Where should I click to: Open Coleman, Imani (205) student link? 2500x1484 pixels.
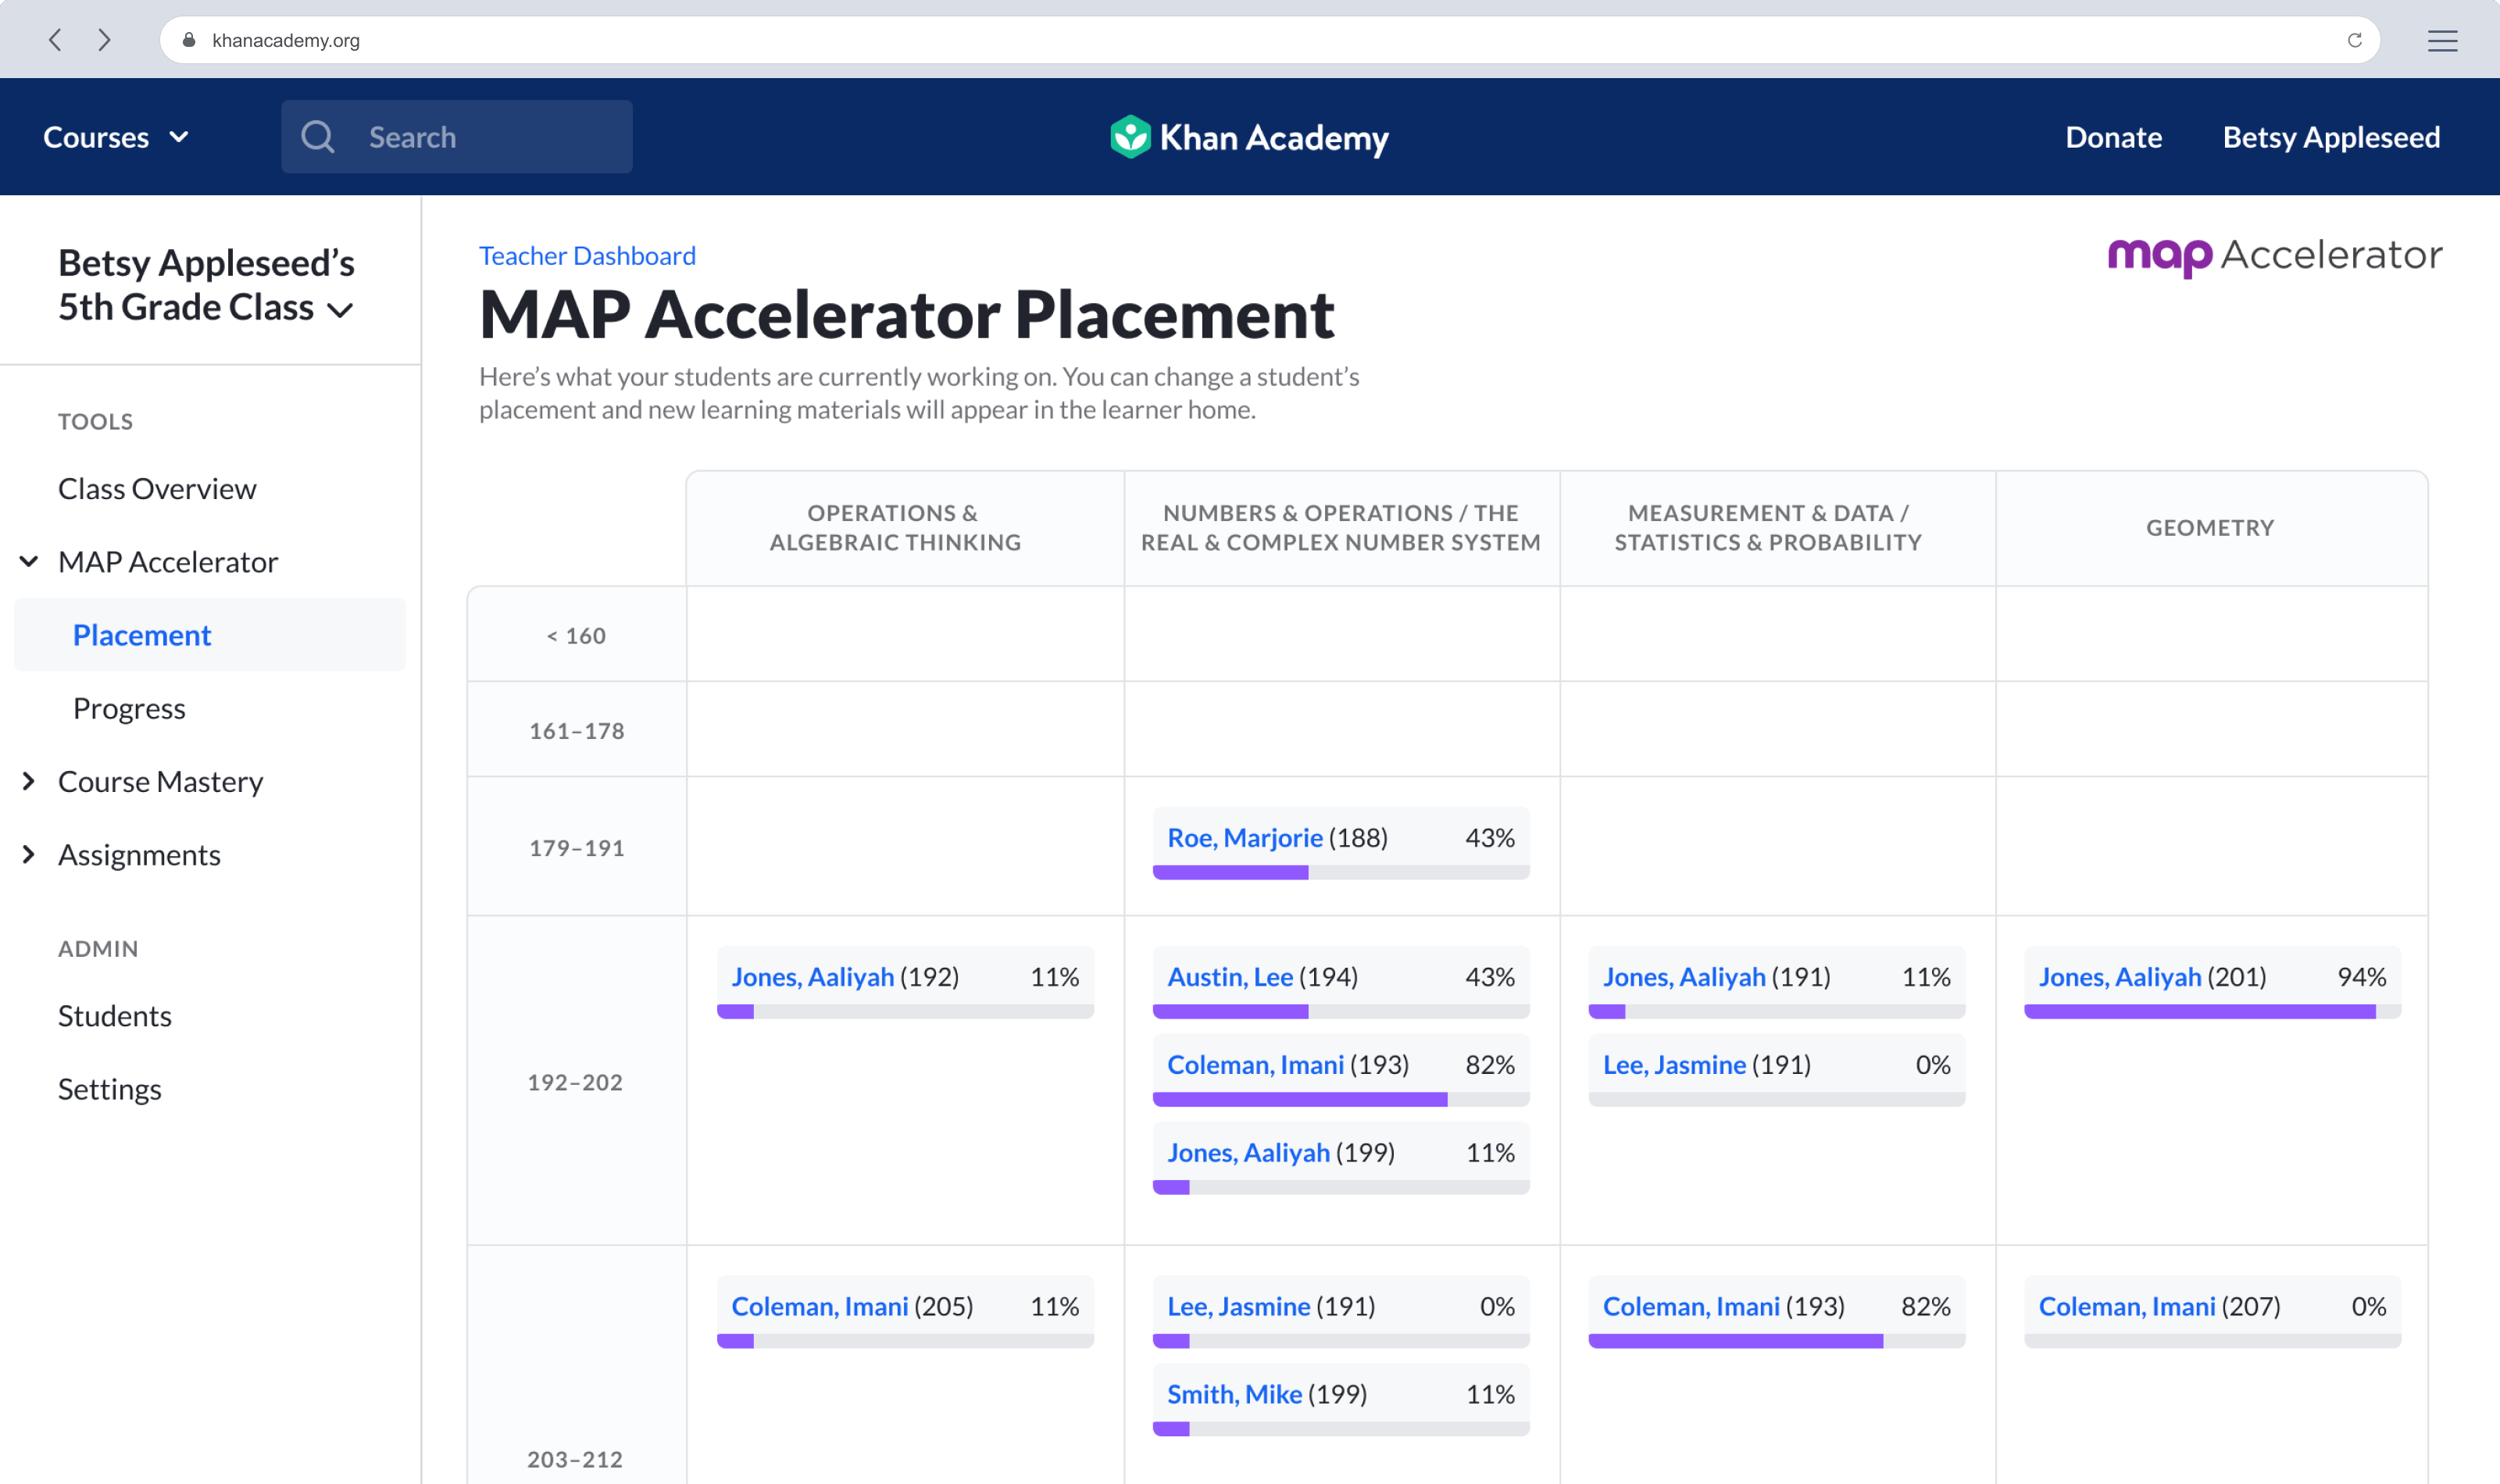pos(819,1306)
